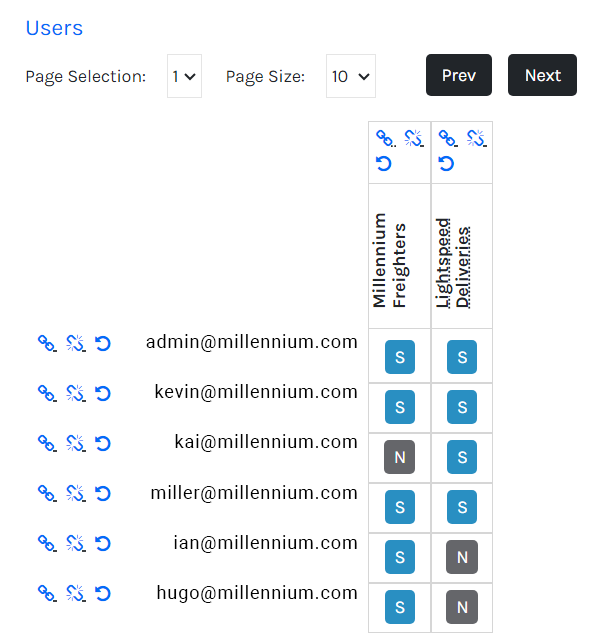Toggle miller's Lightspeed Deliveries S badge
Image resolution: width=600 pixels, height=644 pixels.
click(x=462, y=507)
